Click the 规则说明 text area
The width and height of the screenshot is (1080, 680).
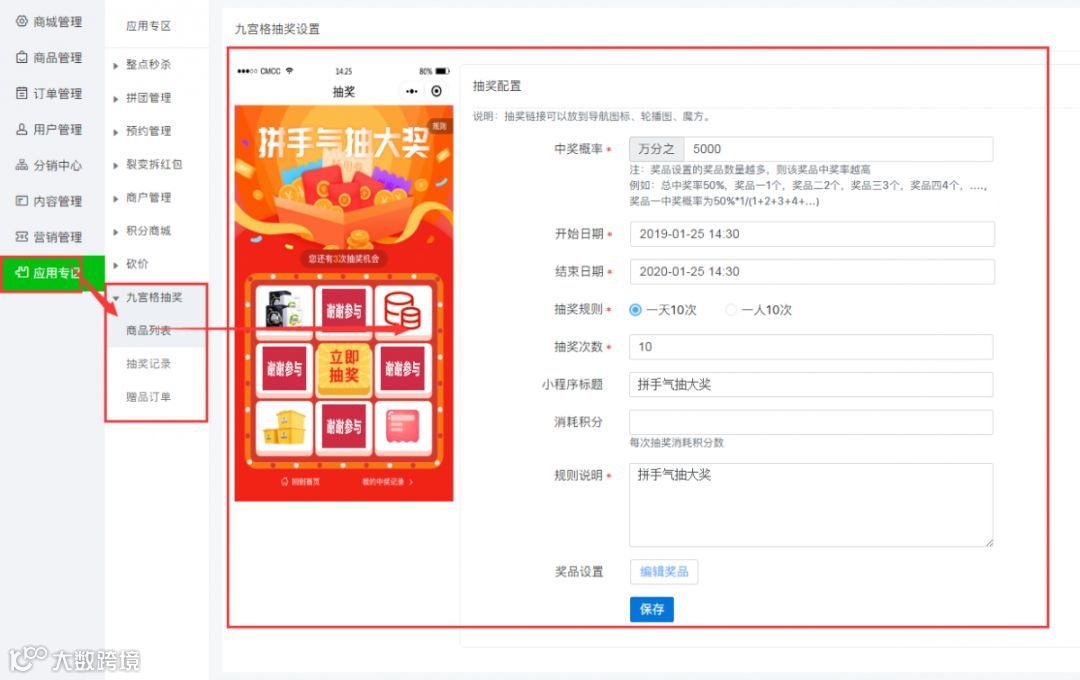click(811, 505)
